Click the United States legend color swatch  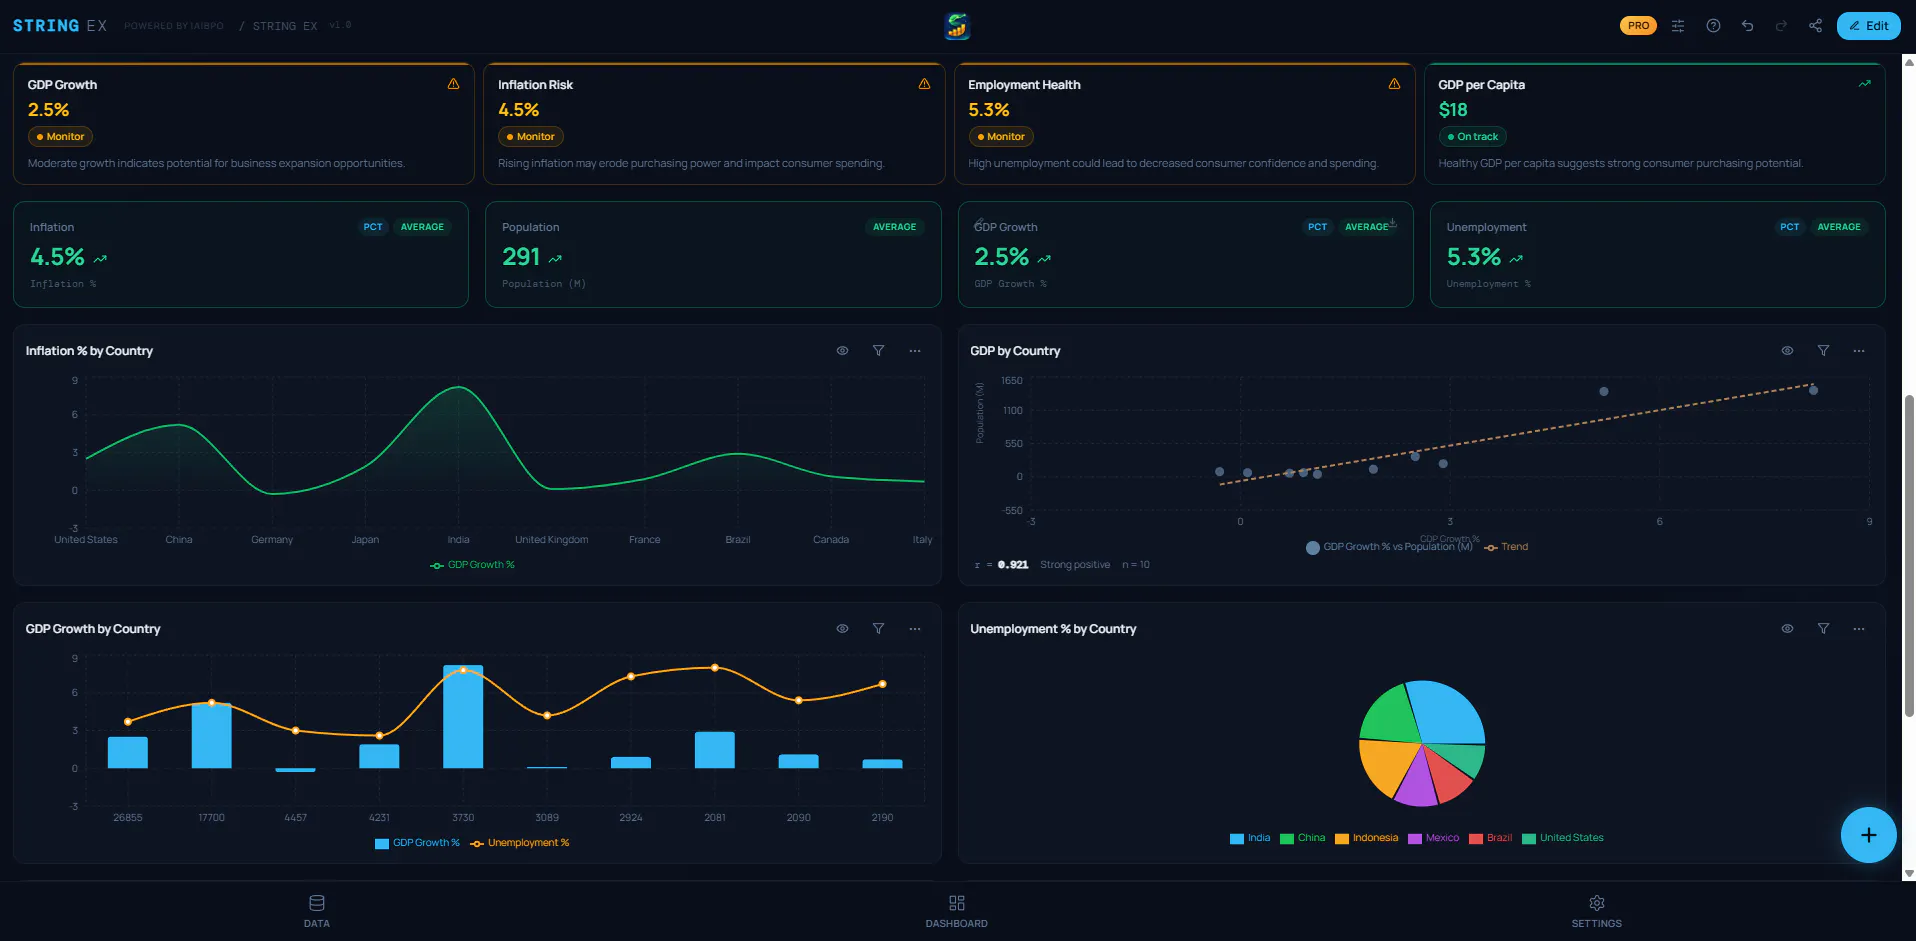[x=1529, y=839]
